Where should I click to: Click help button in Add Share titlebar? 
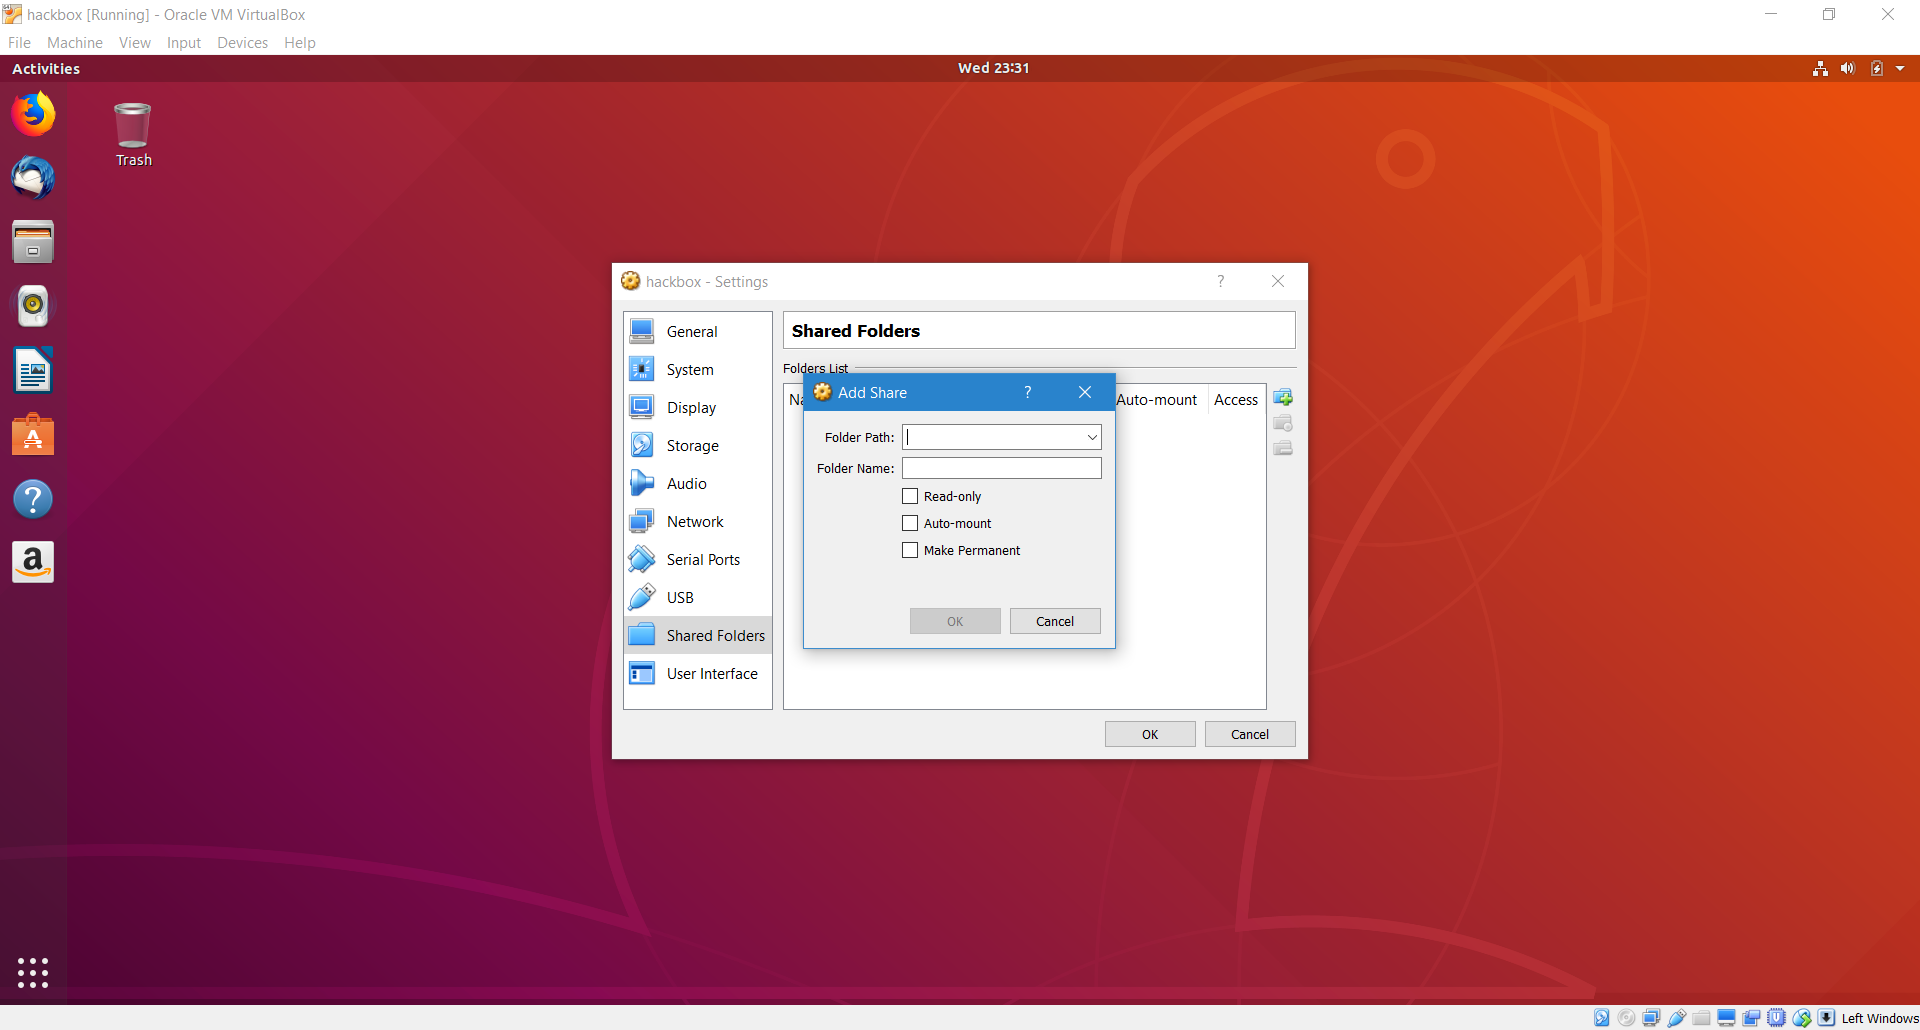[1027, 392]
